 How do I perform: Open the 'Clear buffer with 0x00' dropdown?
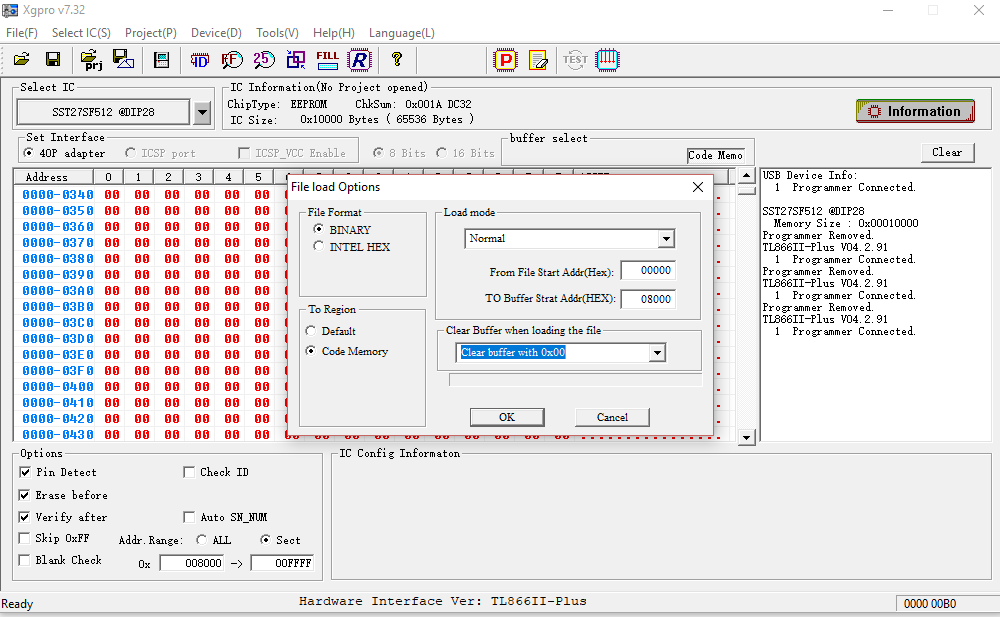(657, 353)
